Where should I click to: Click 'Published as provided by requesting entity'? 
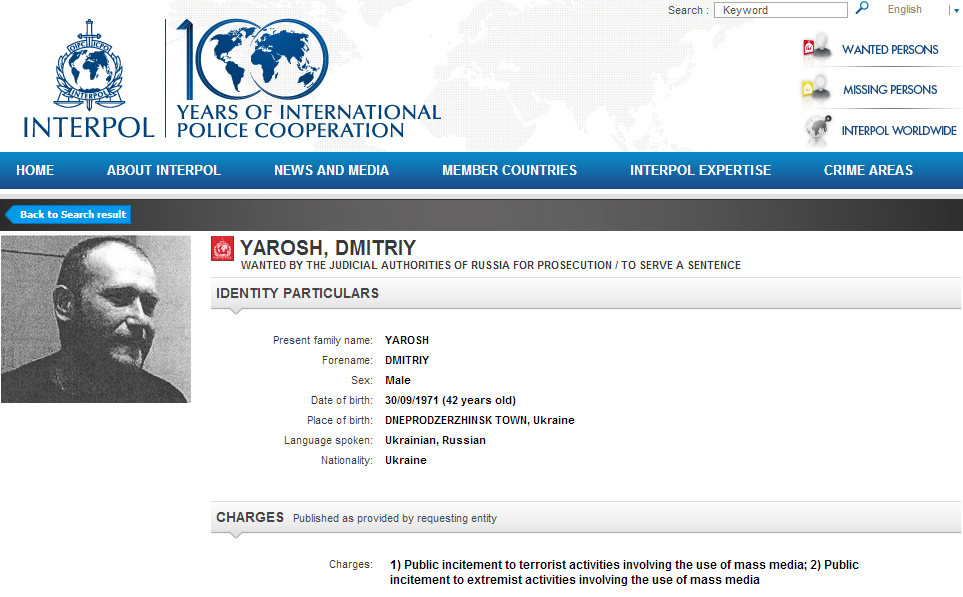coord(395,518)
